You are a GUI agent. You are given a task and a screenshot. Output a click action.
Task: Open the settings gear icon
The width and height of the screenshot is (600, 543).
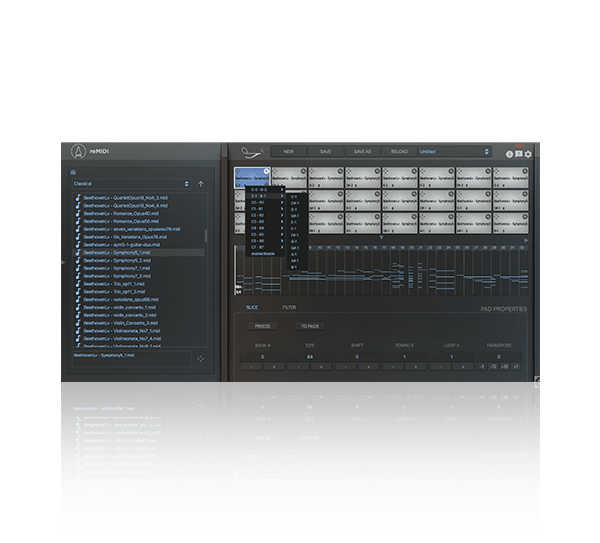tap(528, 154)
